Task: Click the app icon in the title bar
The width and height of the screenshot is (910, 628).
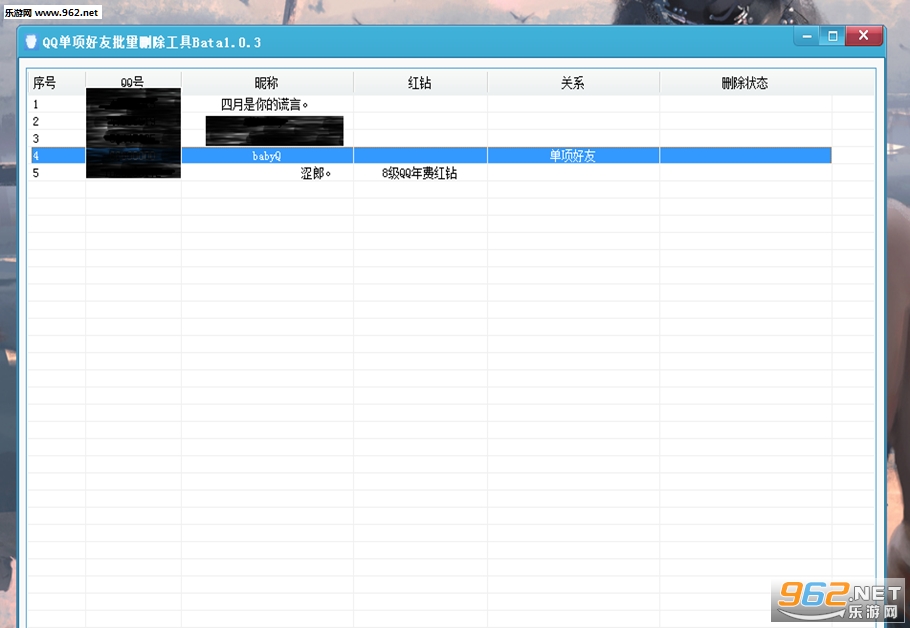Action: click(x=31, y=42)
